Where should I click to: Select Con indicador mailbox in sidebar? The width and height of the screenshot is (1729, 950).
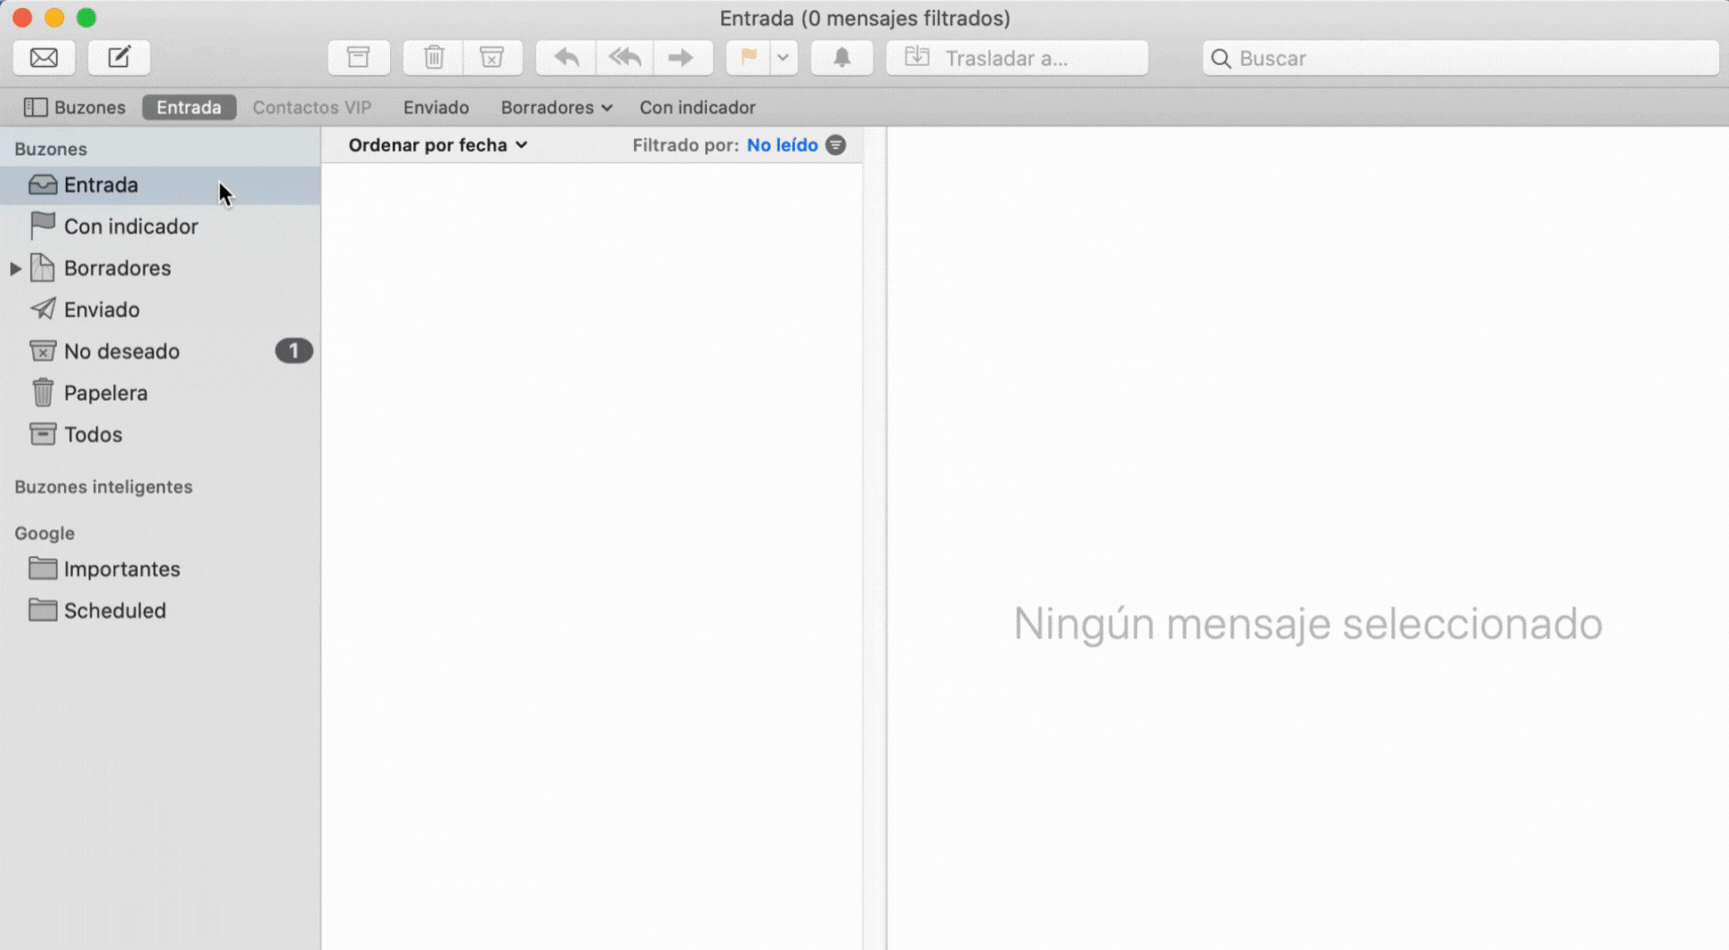pyautogui.click(x=160, y=227)
